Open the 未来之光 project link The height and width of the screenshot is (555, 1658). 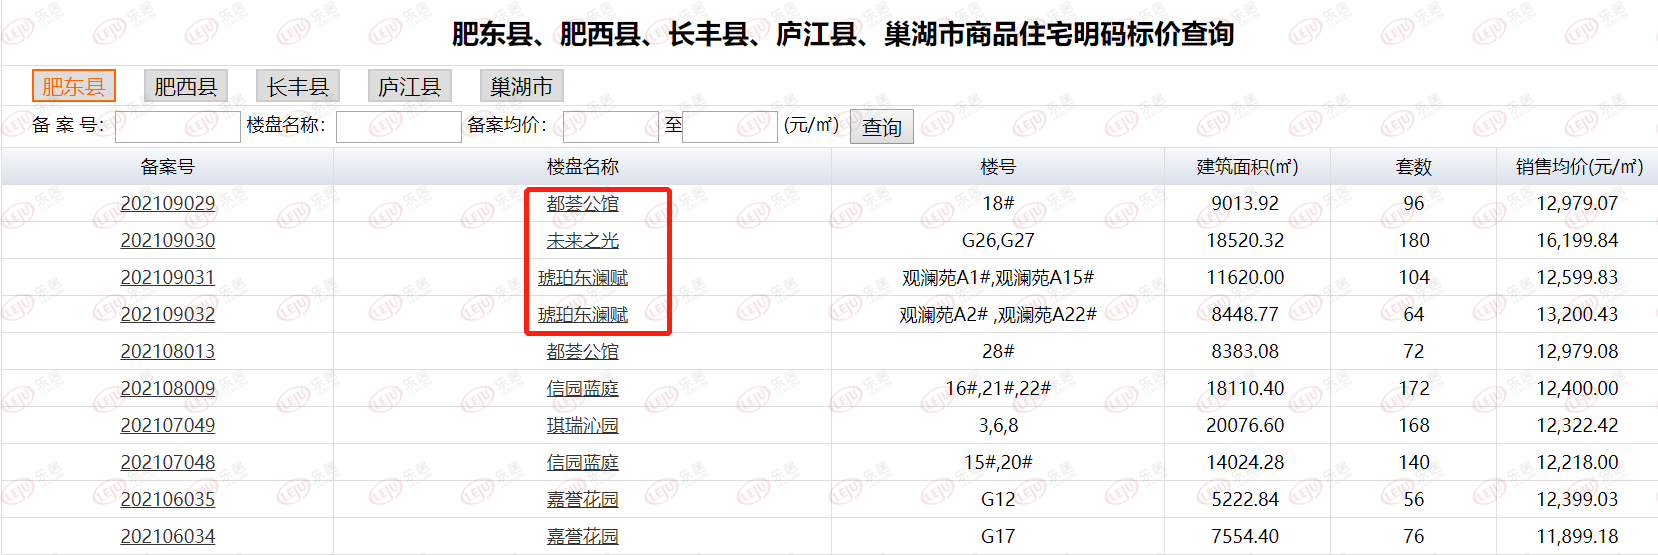click(583, 240)
